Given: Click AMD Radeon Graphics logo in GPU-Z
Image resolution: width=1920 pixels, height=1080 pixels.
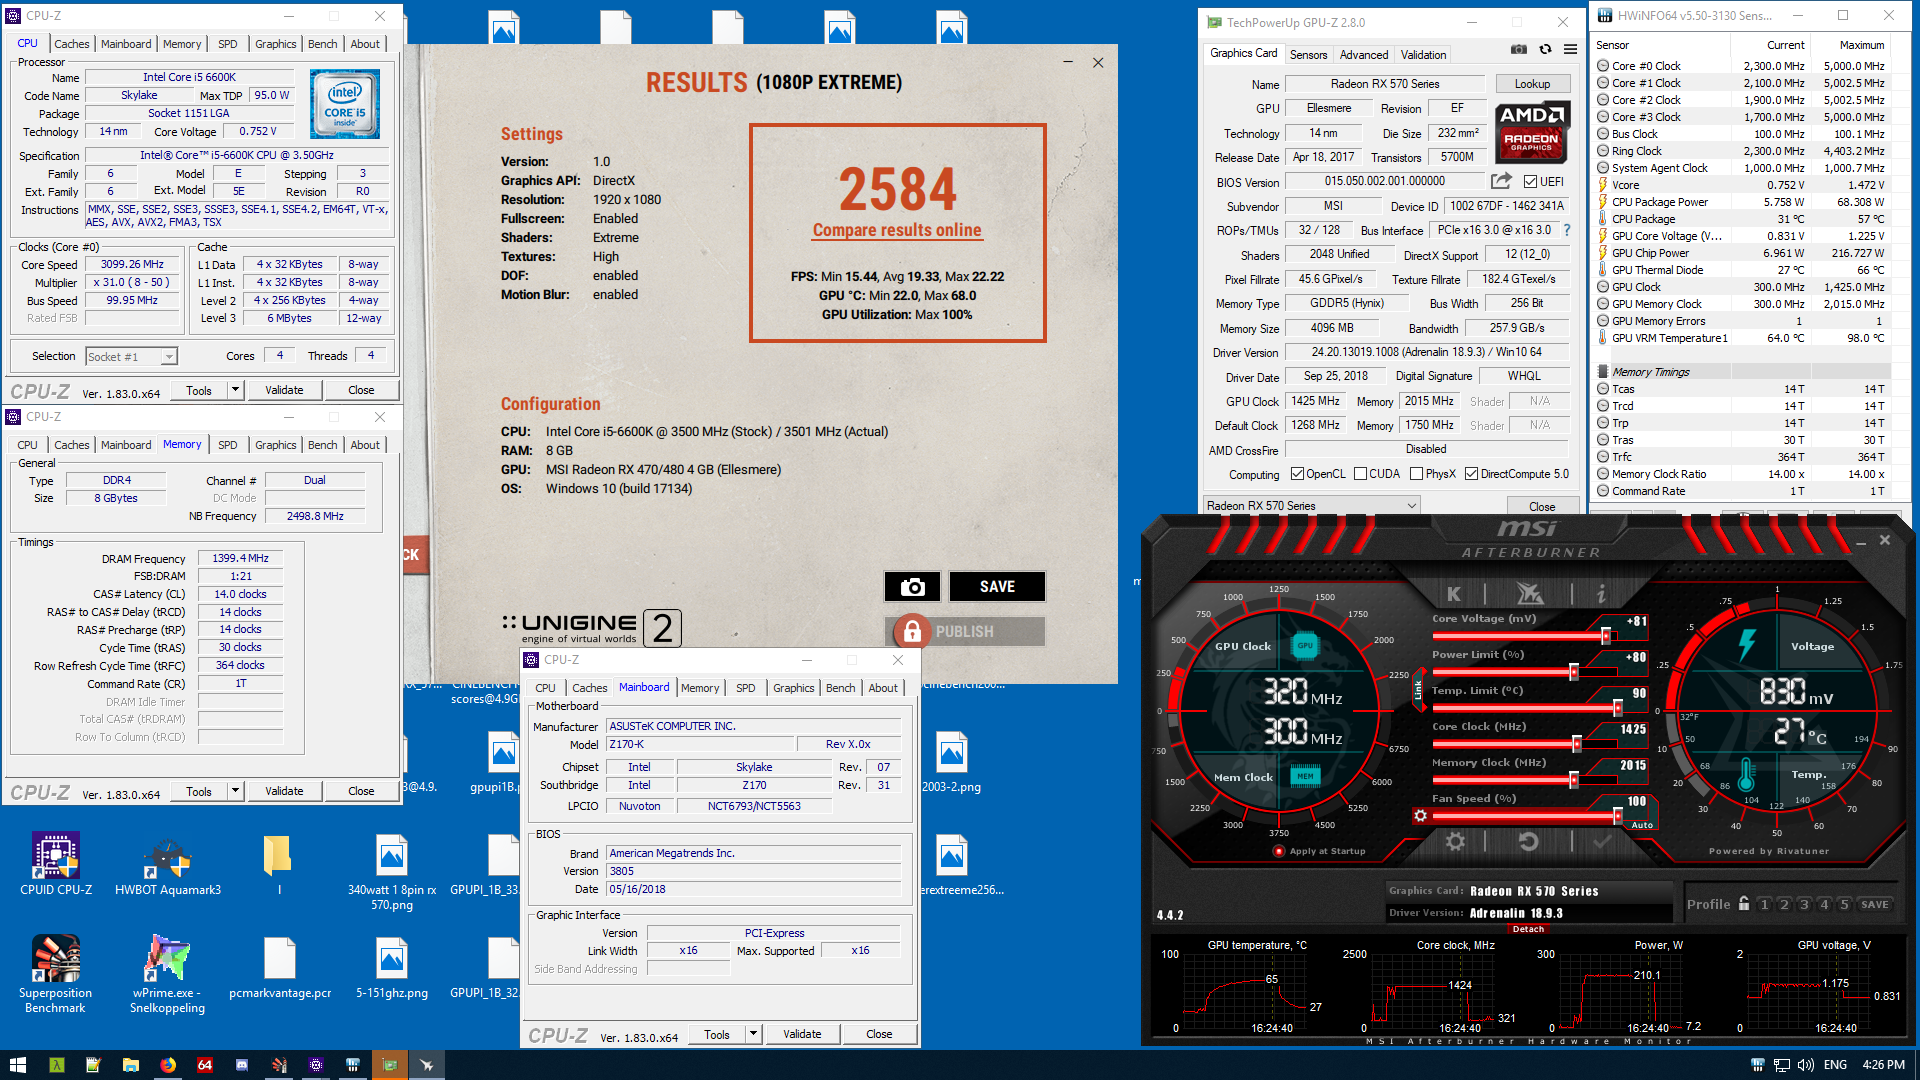Looking at the screenshot, I should pos(1532,133).
